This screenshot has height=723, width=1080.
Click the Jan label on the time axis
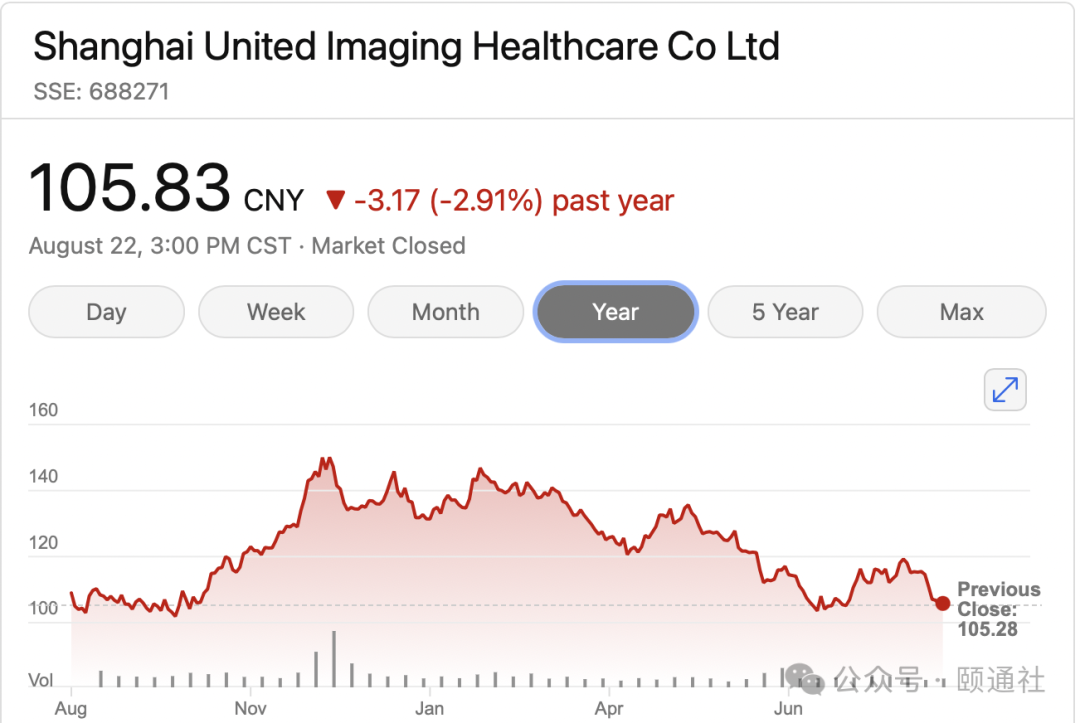[430, 708]
